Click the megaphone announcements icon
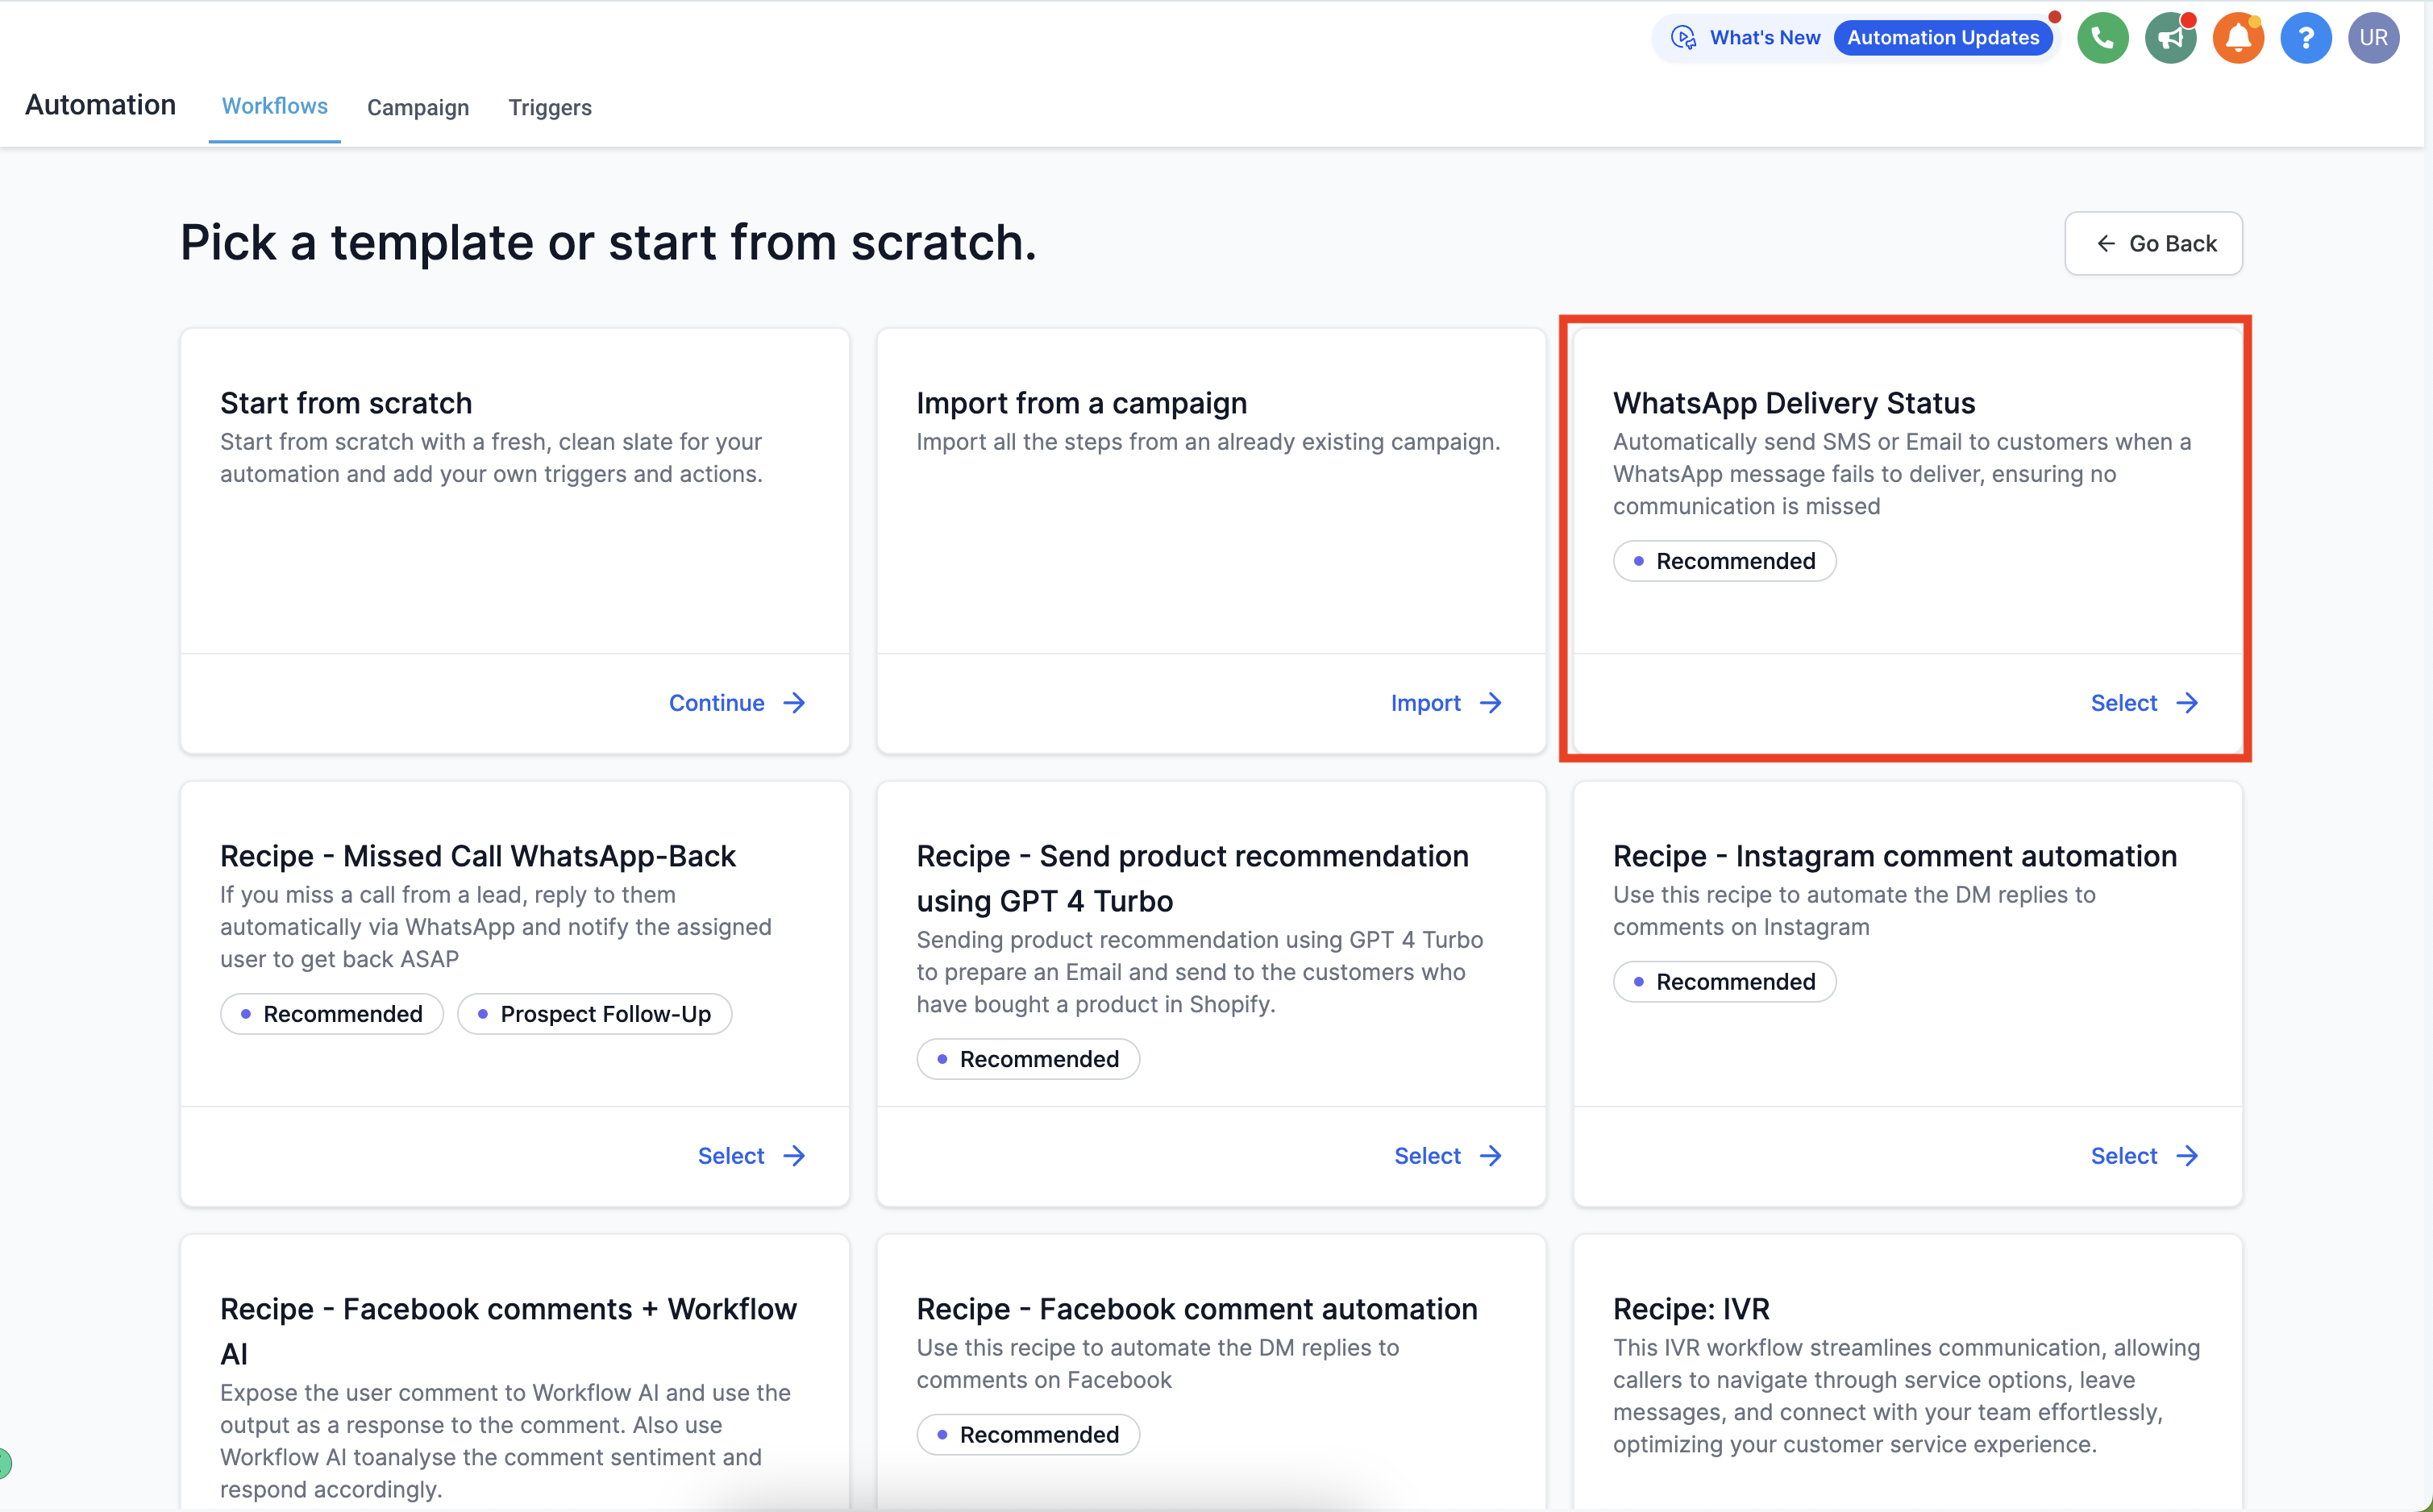 (x=2170, y=38)
